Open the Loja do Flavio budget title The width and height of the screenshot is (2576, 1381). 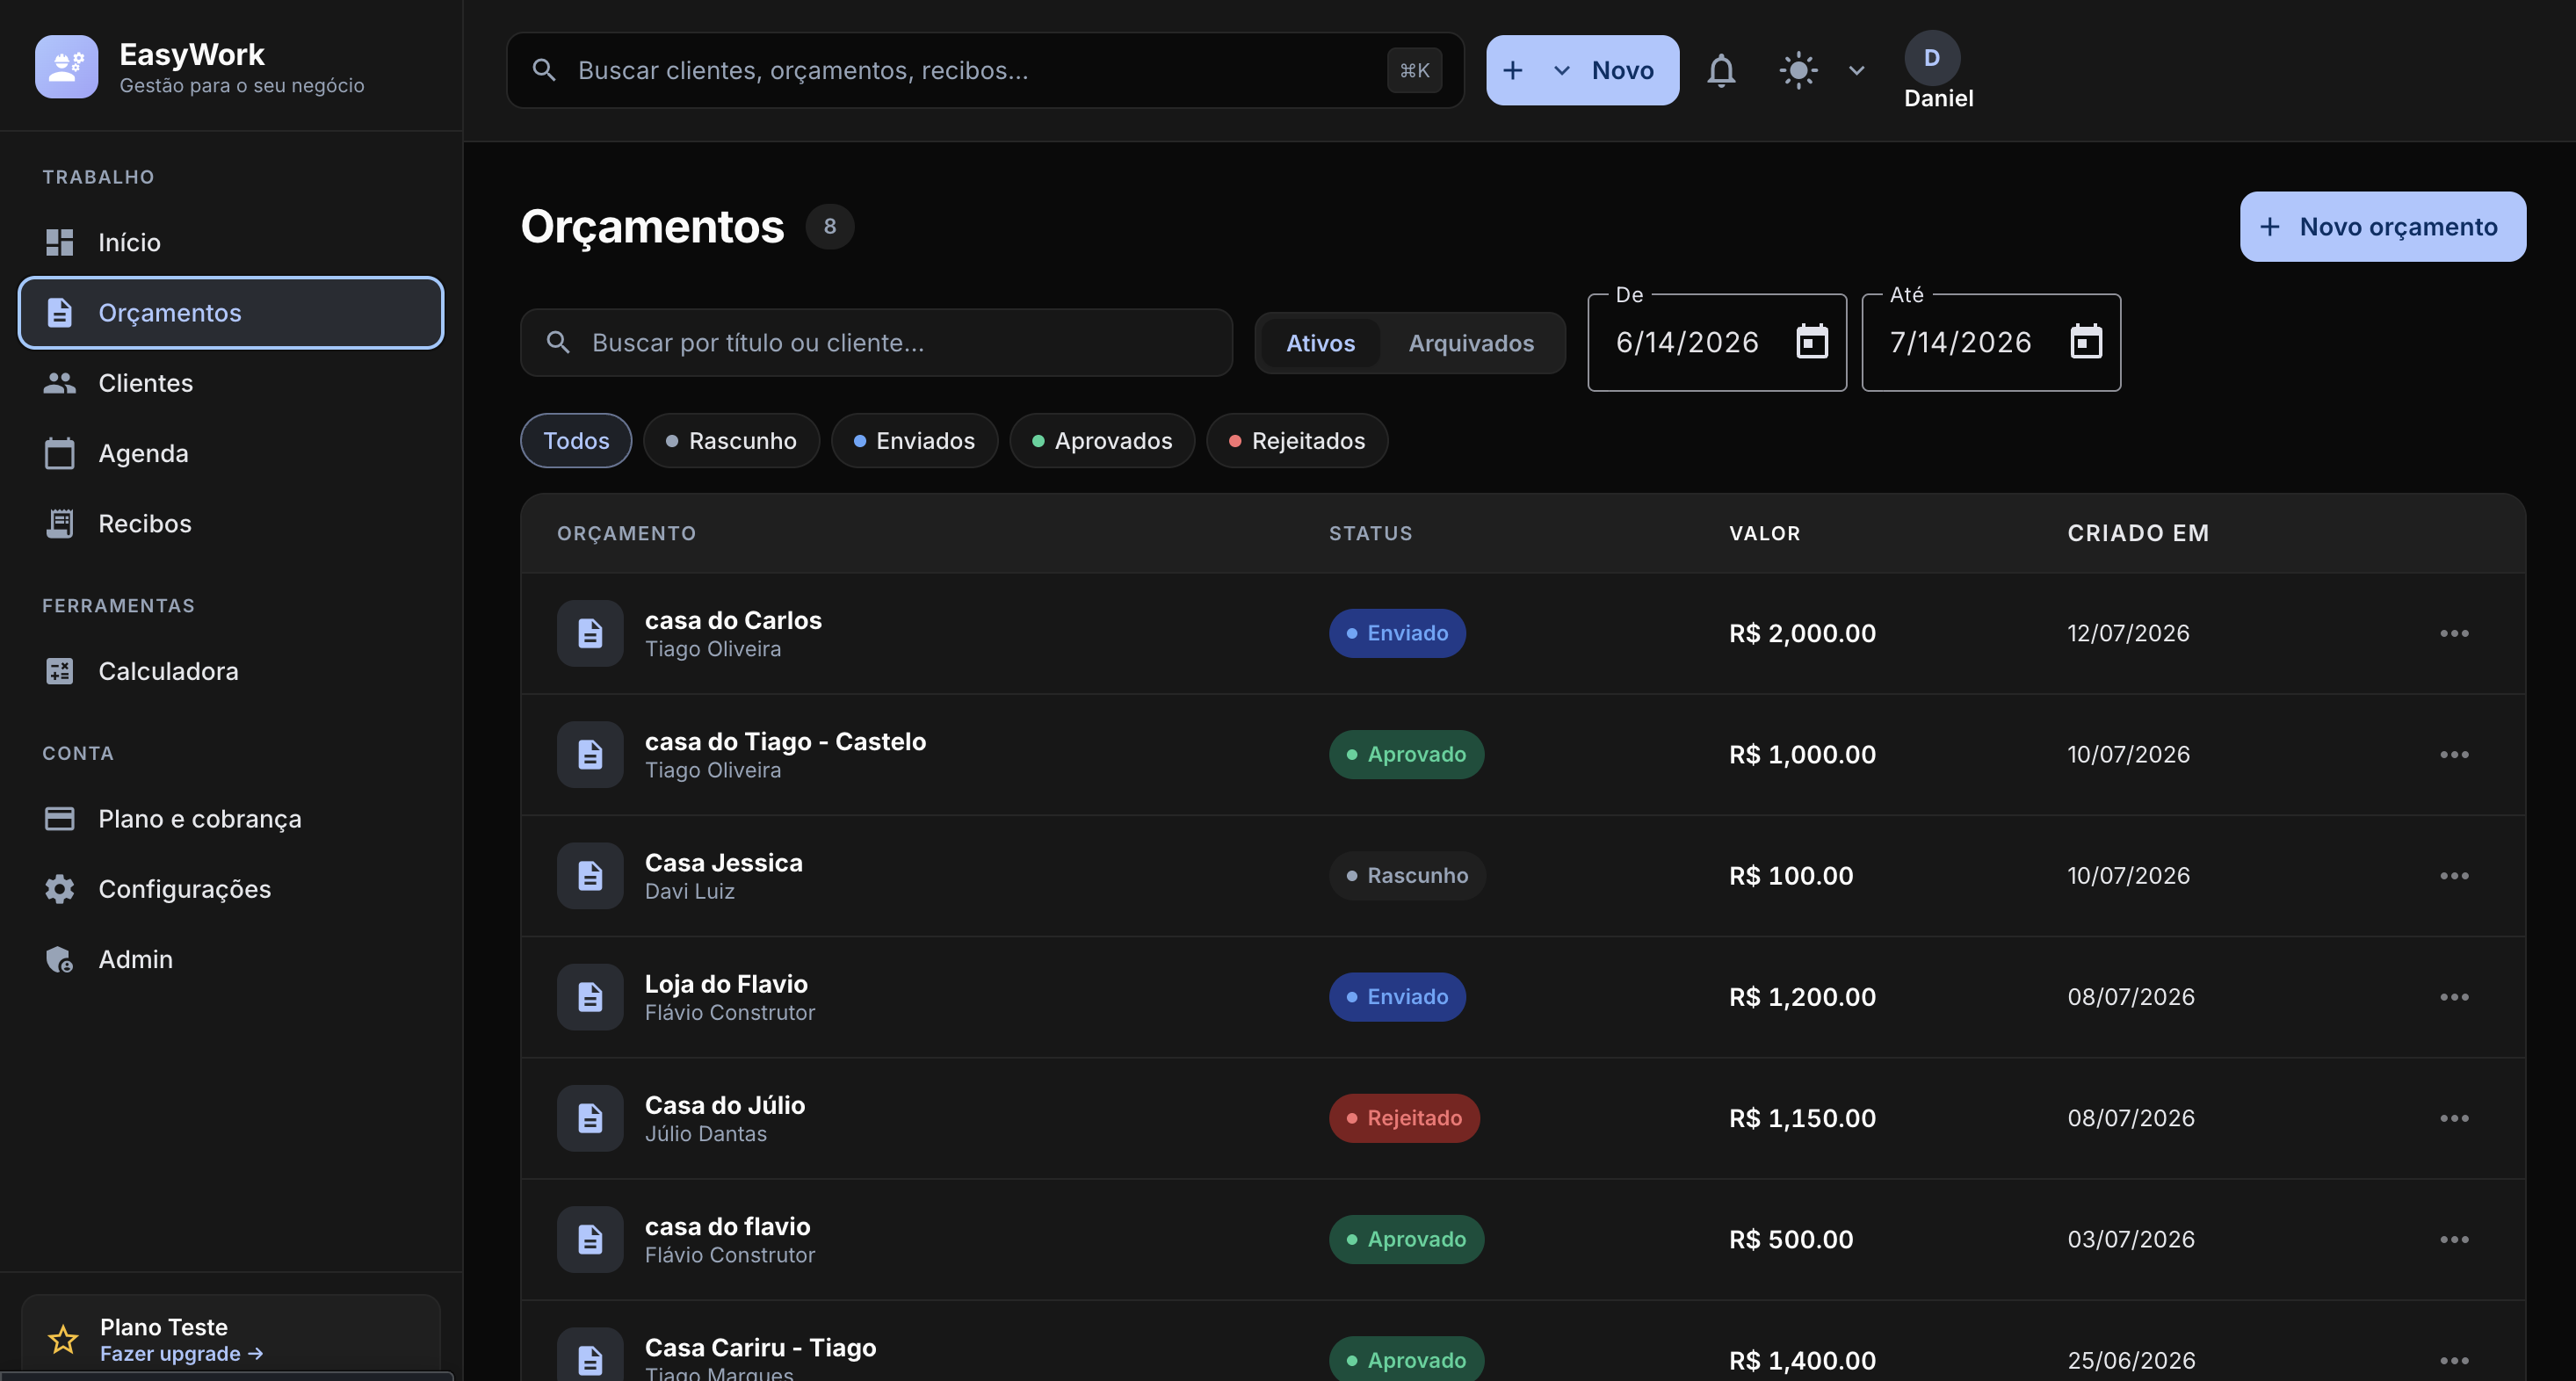(x=726, y=984)
